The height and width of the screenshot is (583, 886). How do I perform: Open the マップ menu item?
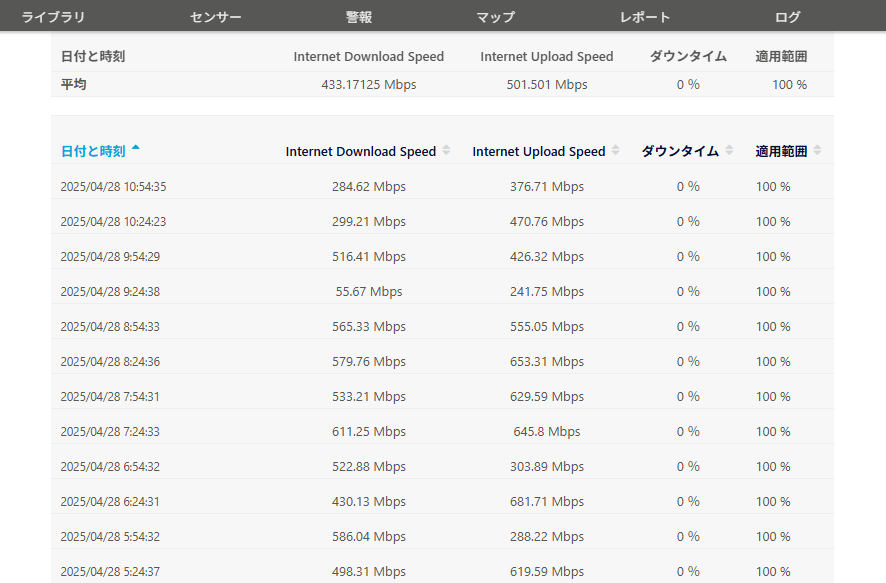(496, 17)
